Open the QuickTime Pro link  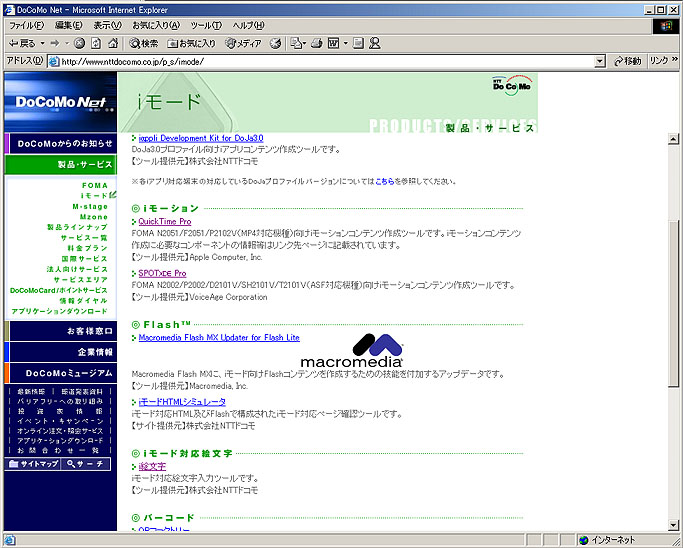165,221
